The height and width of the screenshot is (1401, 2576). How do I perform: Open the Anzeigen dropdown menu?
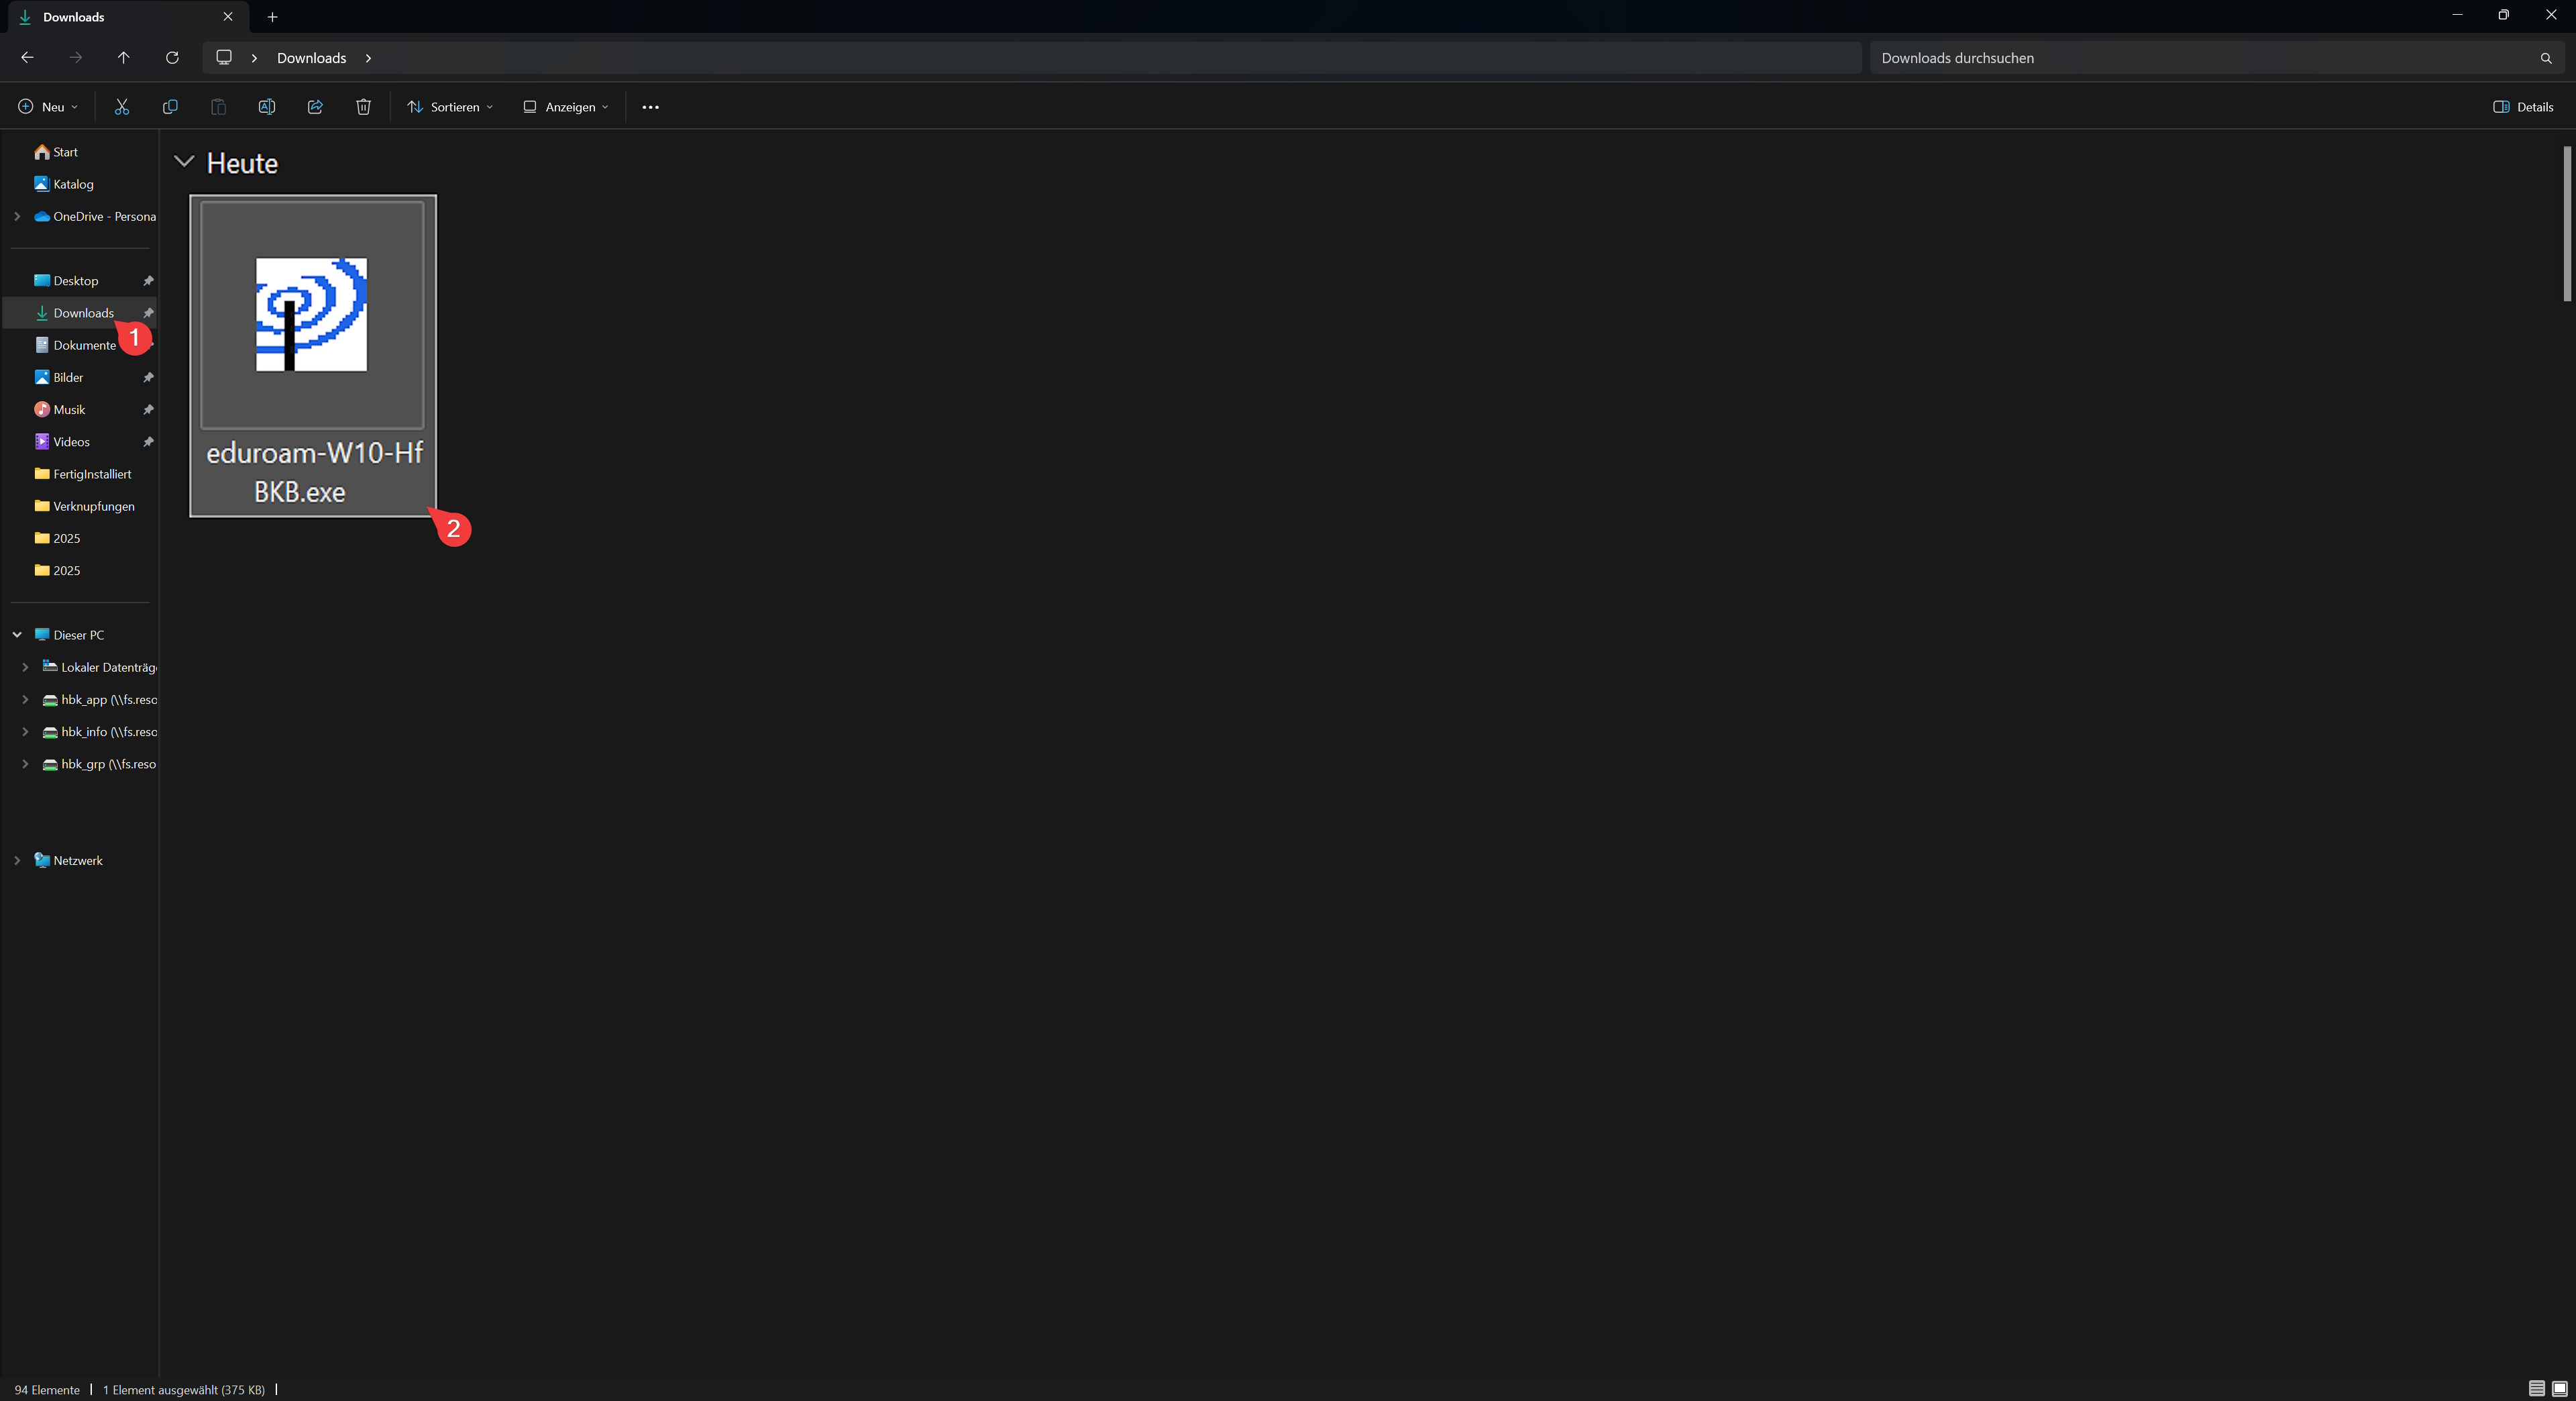[565, 107]
